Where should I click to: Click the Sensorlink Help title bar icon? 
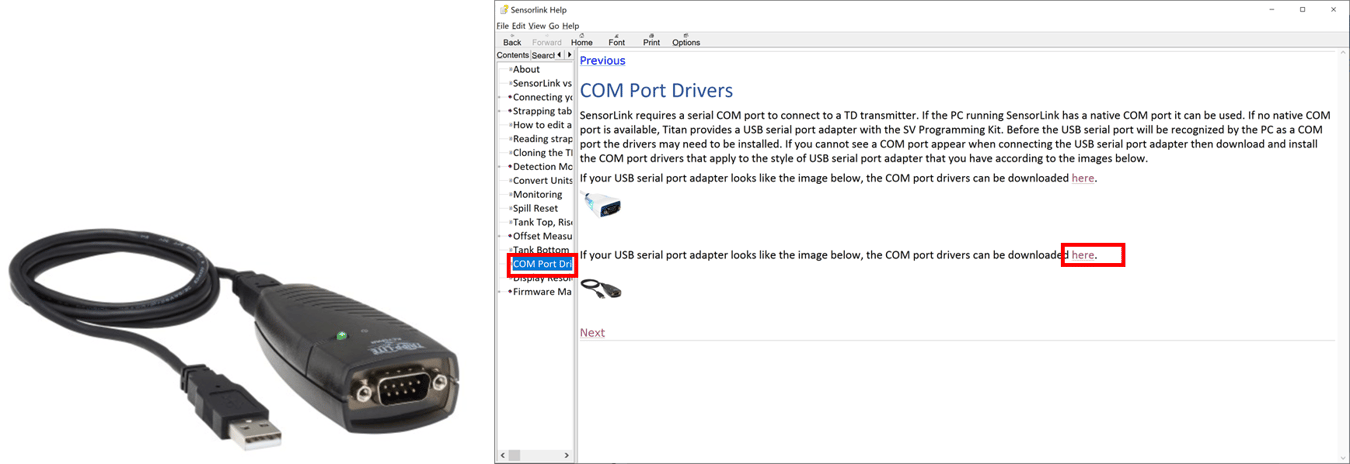coord(504,9)
